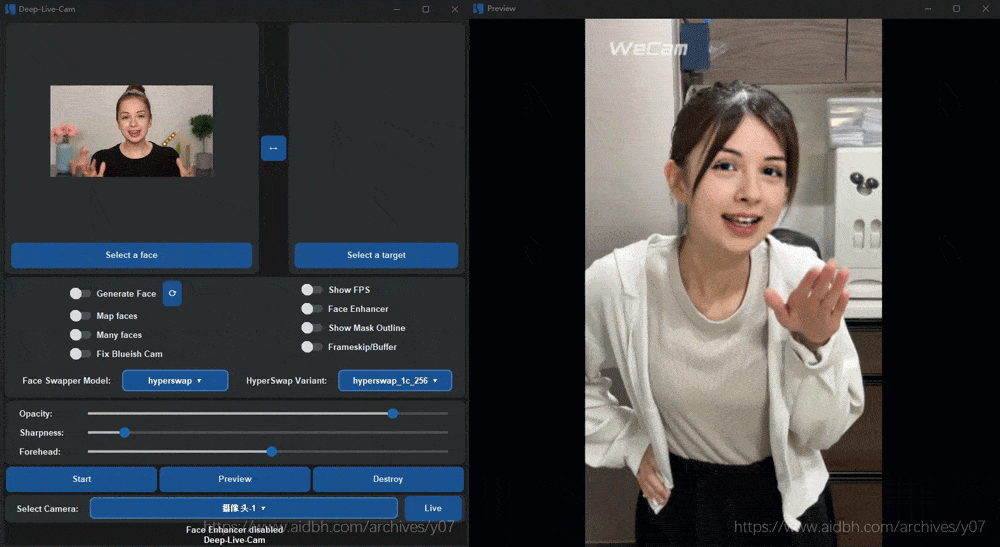The image size is (1000, 547).
Task: Maximize the Preview window
Action: coord(955,9)
